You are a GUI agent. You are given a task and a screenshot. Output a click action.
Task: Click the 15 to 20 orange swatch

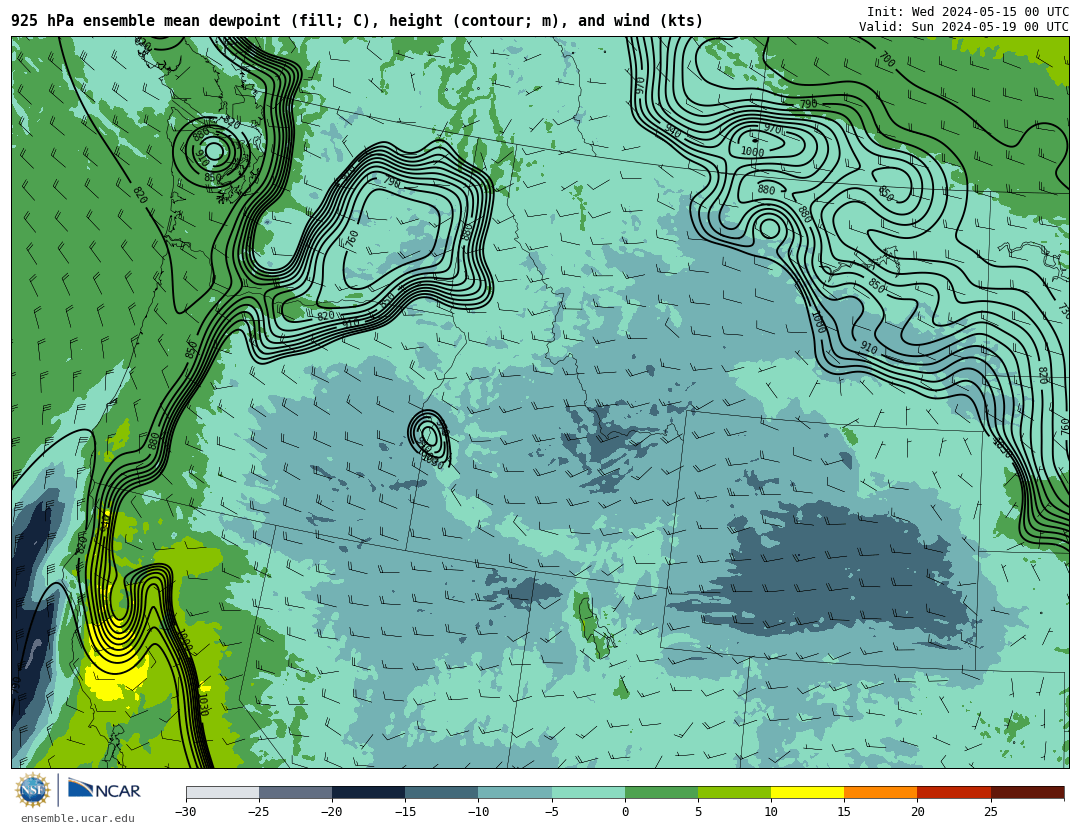(881, 792)
